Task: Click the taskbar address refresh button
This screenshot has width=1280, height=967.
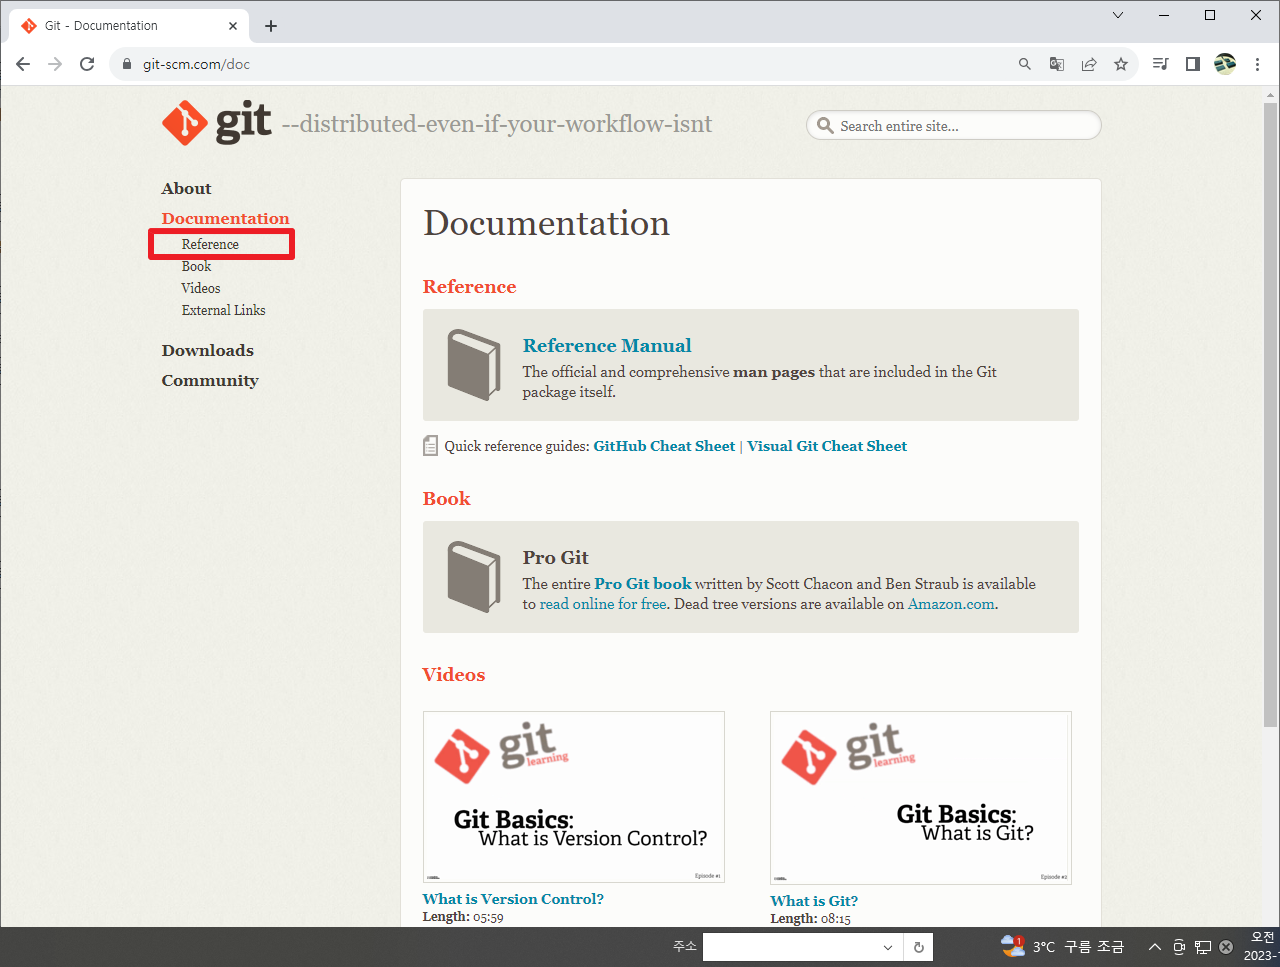Action: pyautogui.click(x=919, y=947)
